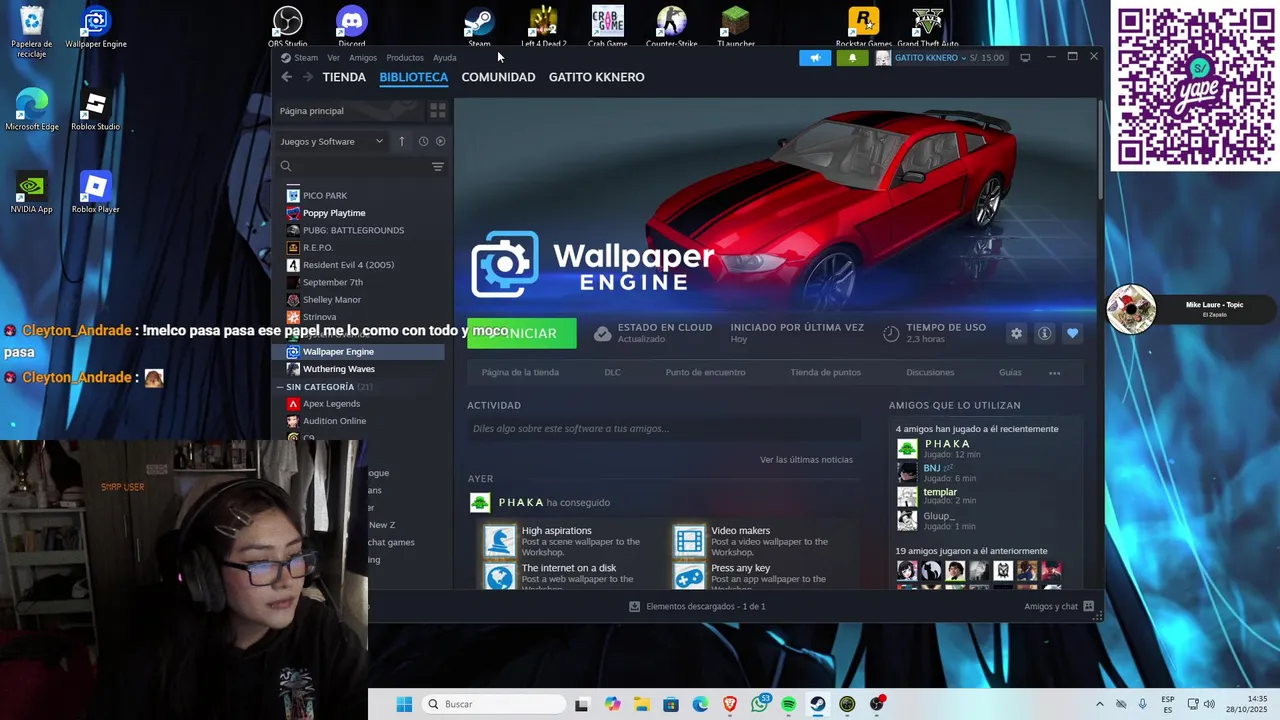Open the more options ellipsis after Guías

click(1054, 372)
